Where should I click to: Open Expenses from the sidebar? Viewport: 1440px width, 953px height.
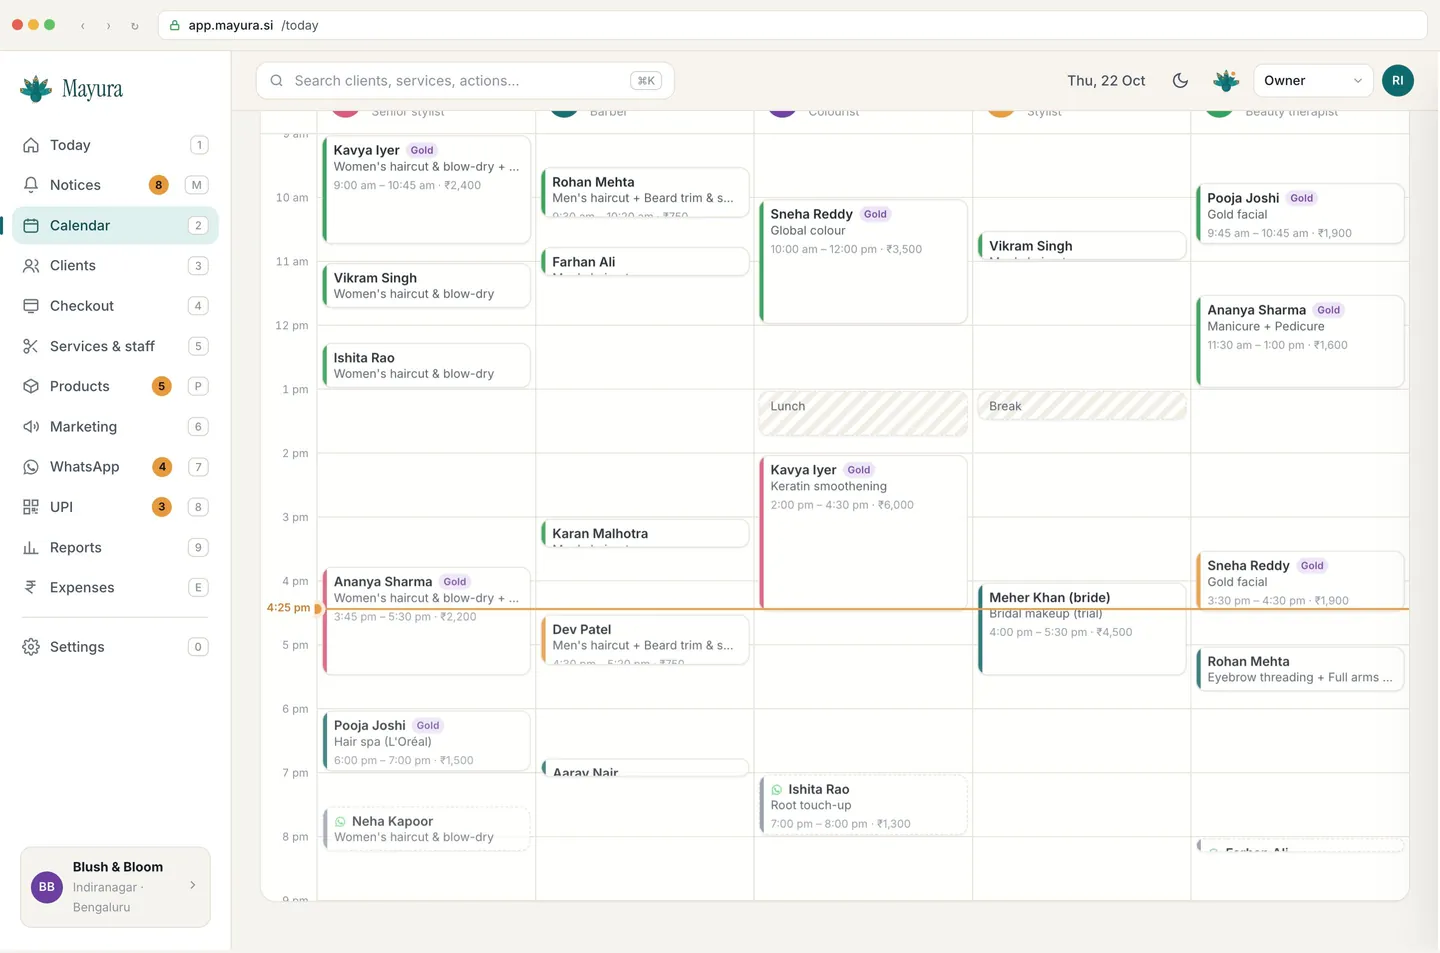coord(115,588)
